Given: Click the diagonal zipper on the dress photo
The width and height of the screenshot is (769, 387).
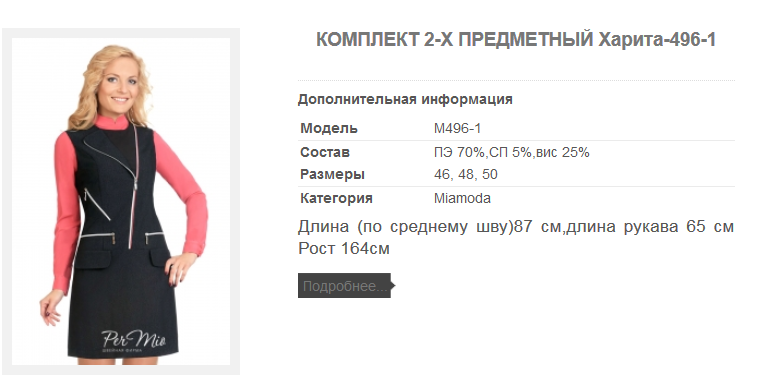Looking at the screenshot, I should pos(110,155).
